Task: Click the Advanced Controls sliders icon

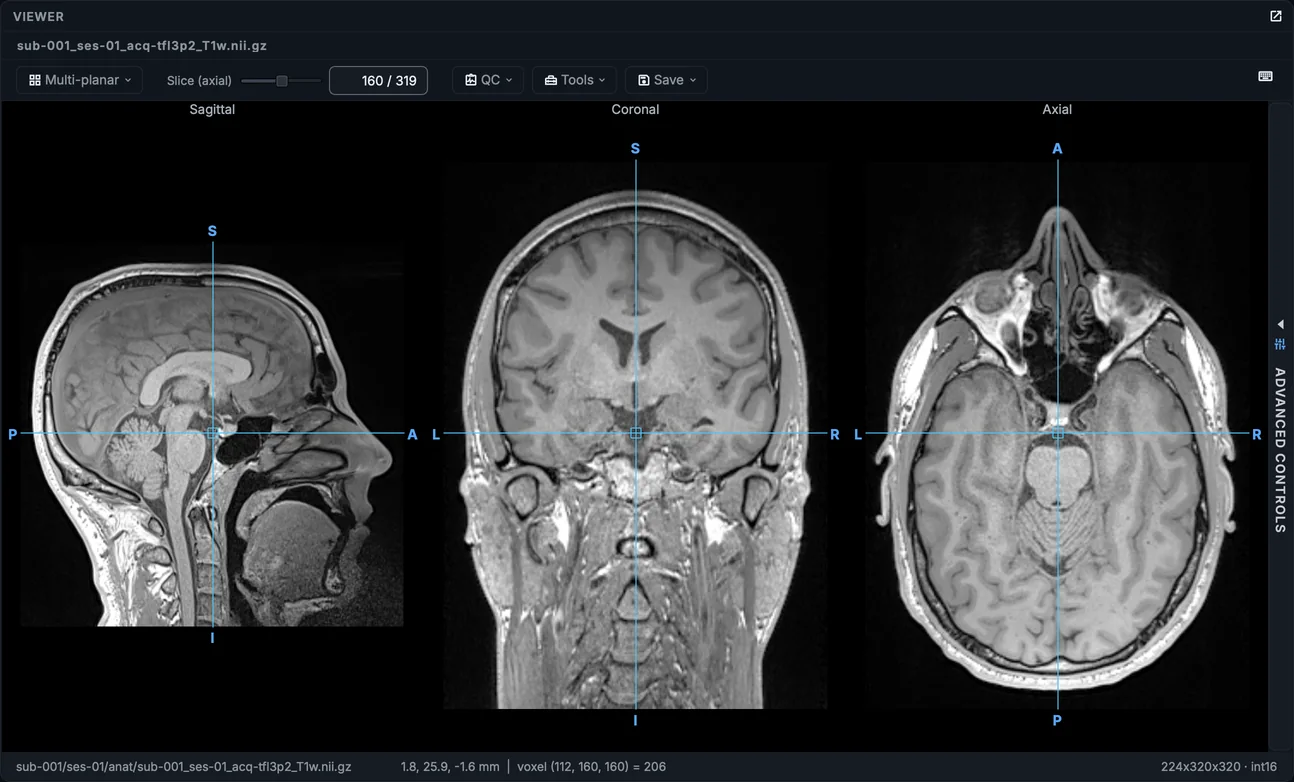Action: 1280,344
